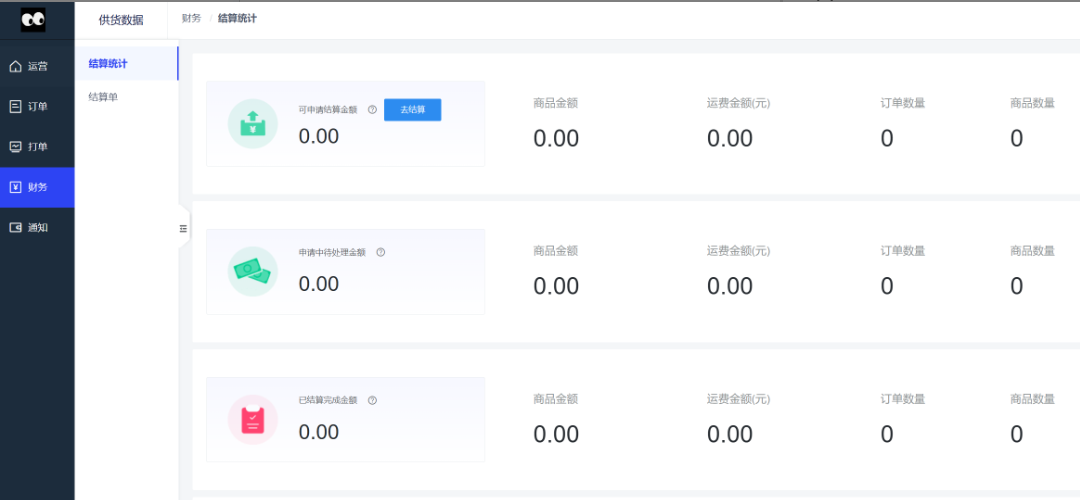
Task: Click help icon beside 可申请结算金额
Action: point(372,110)
